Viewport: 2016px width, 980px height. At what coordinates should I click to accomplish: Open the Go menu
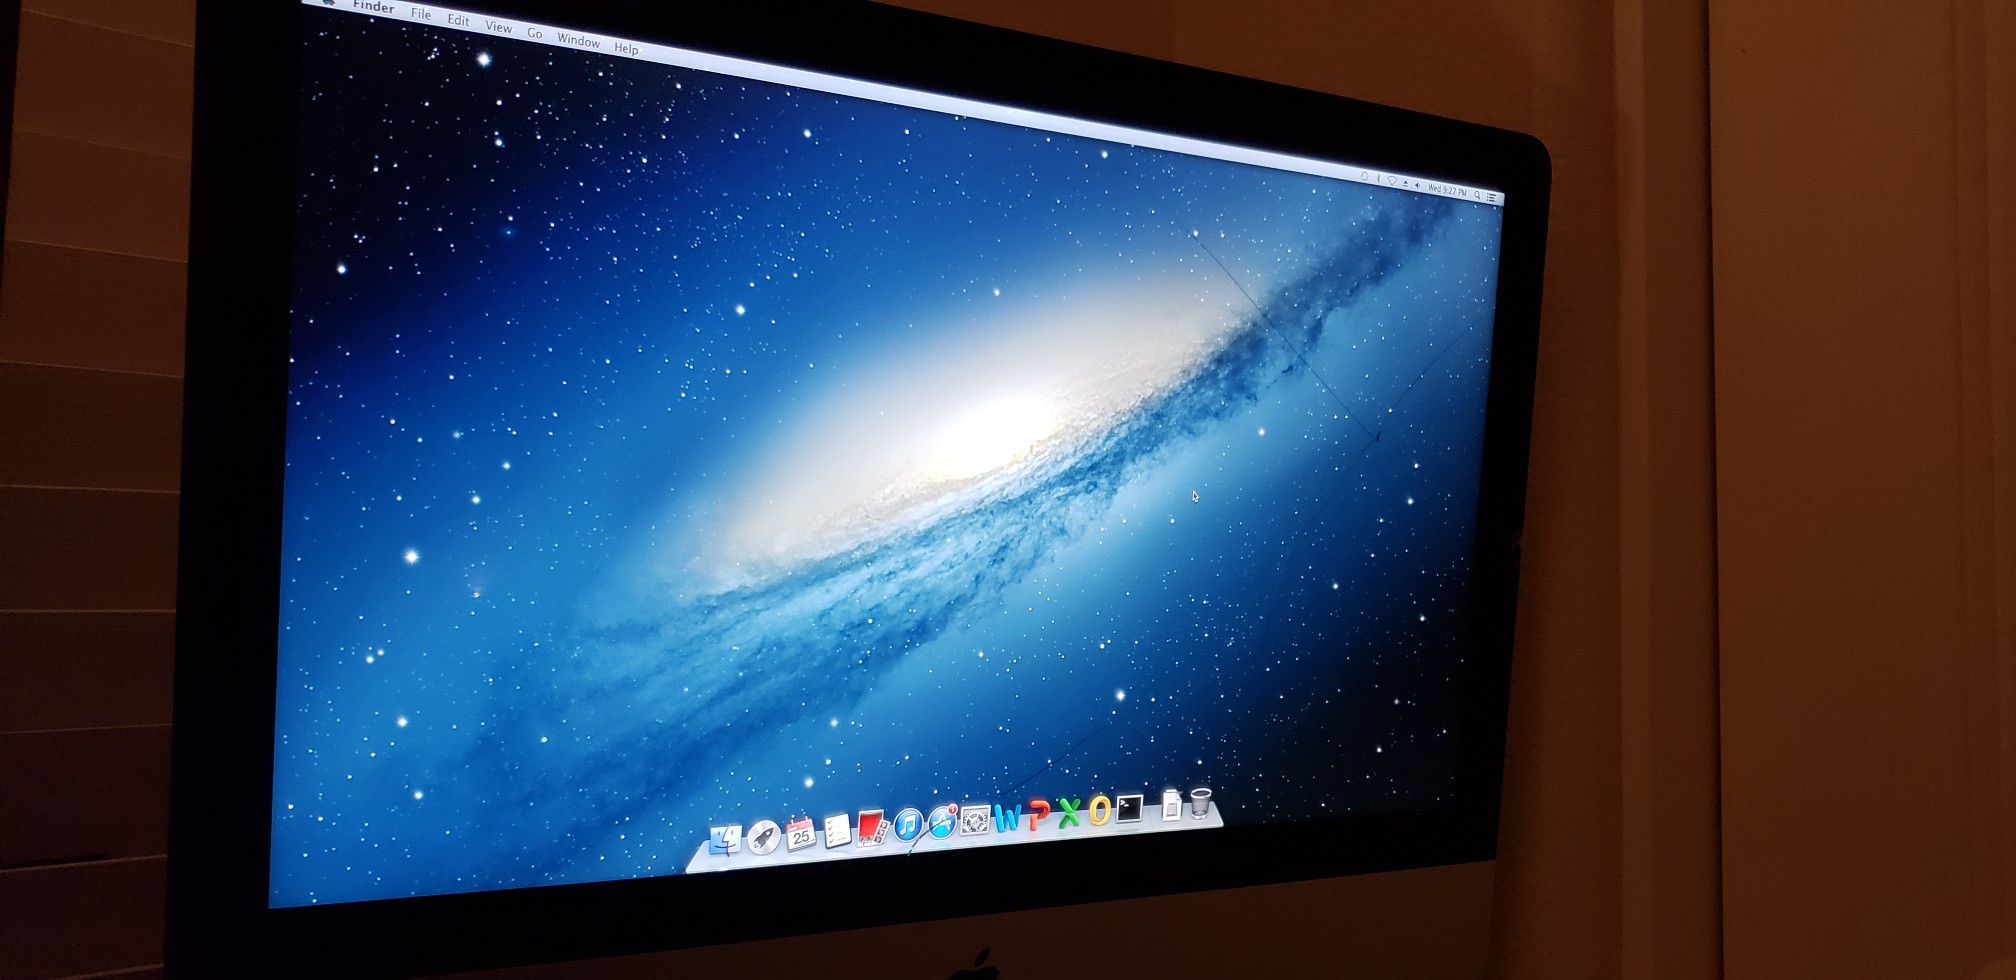click(534, 33)
